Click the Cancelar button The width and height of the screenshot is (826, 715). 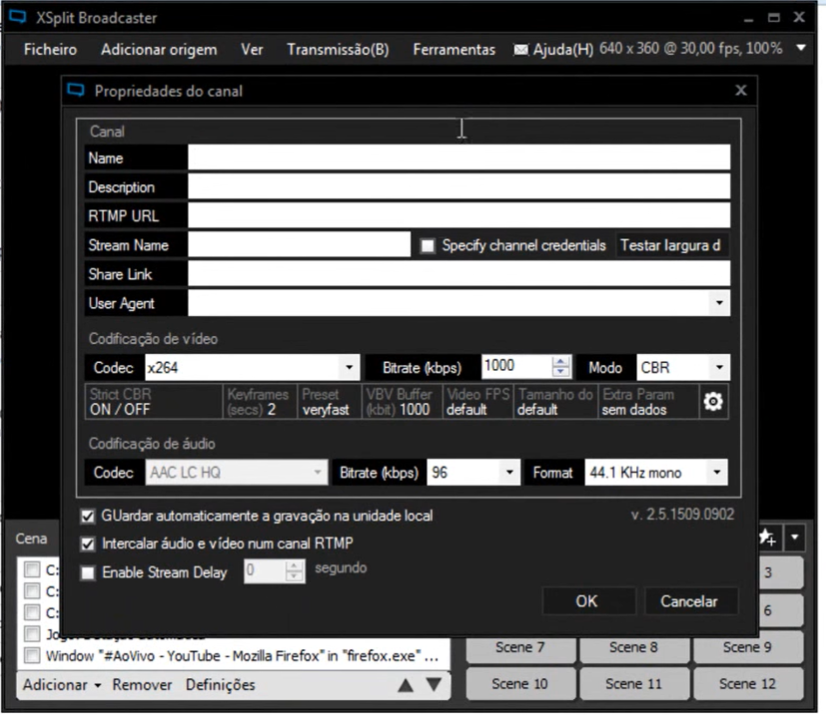tap(690, 601)
